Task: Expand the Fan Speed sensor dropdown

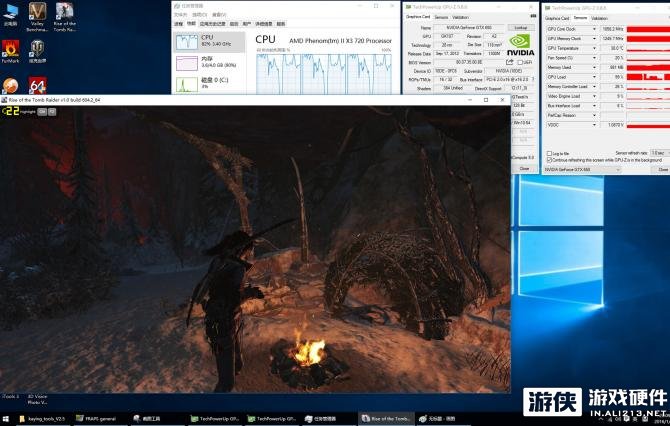Action: (594, 58)
